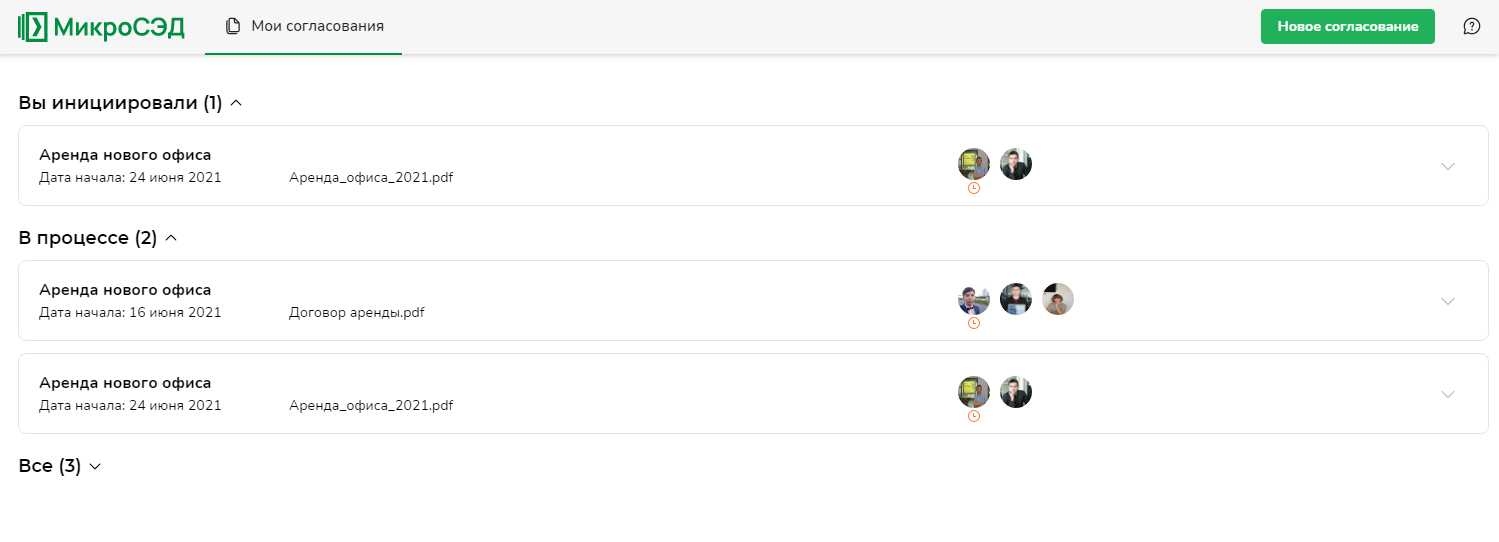Click second avatar in Договор аренды row

1016,299
